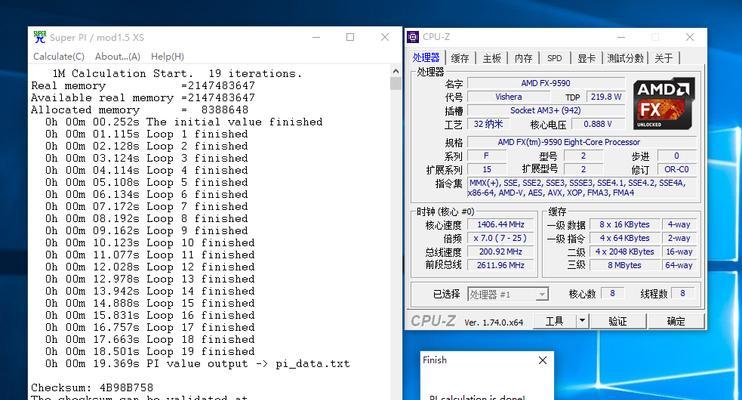Screen dimensions: 742x400
Task: Click the 线程数 value 8
Action: (682, 293)
